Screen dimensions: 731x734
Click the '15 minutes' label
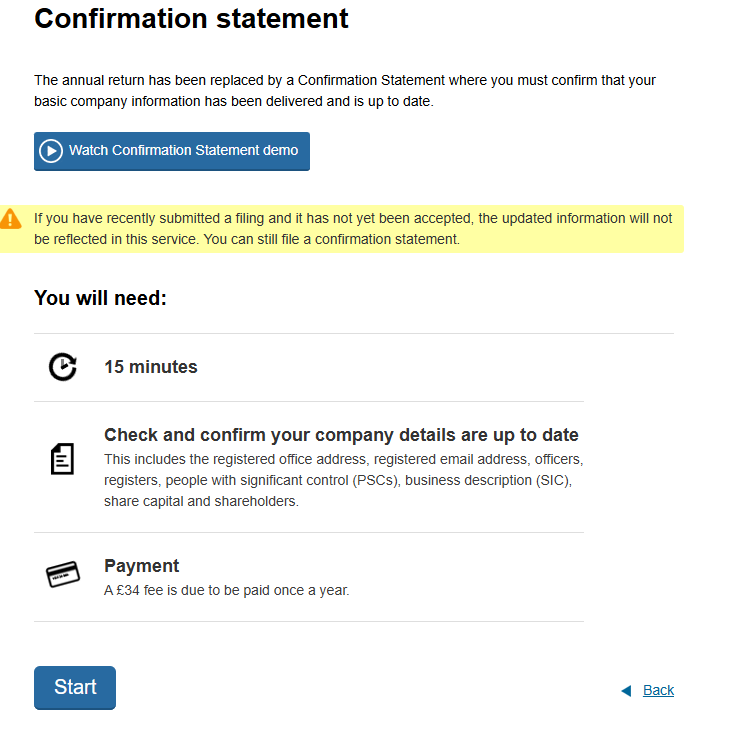click(151, 367)
